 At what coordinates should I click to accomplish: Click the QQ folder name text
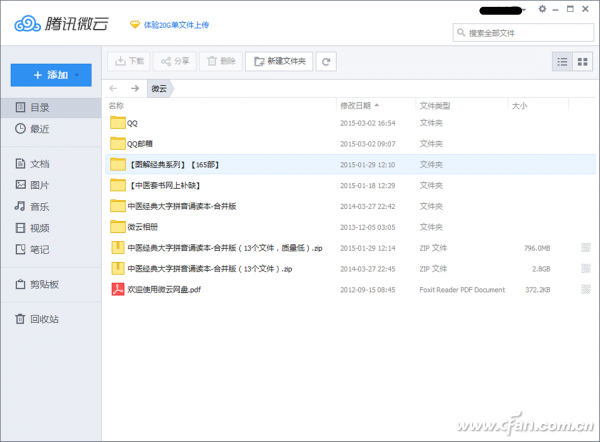click(132, 123)
